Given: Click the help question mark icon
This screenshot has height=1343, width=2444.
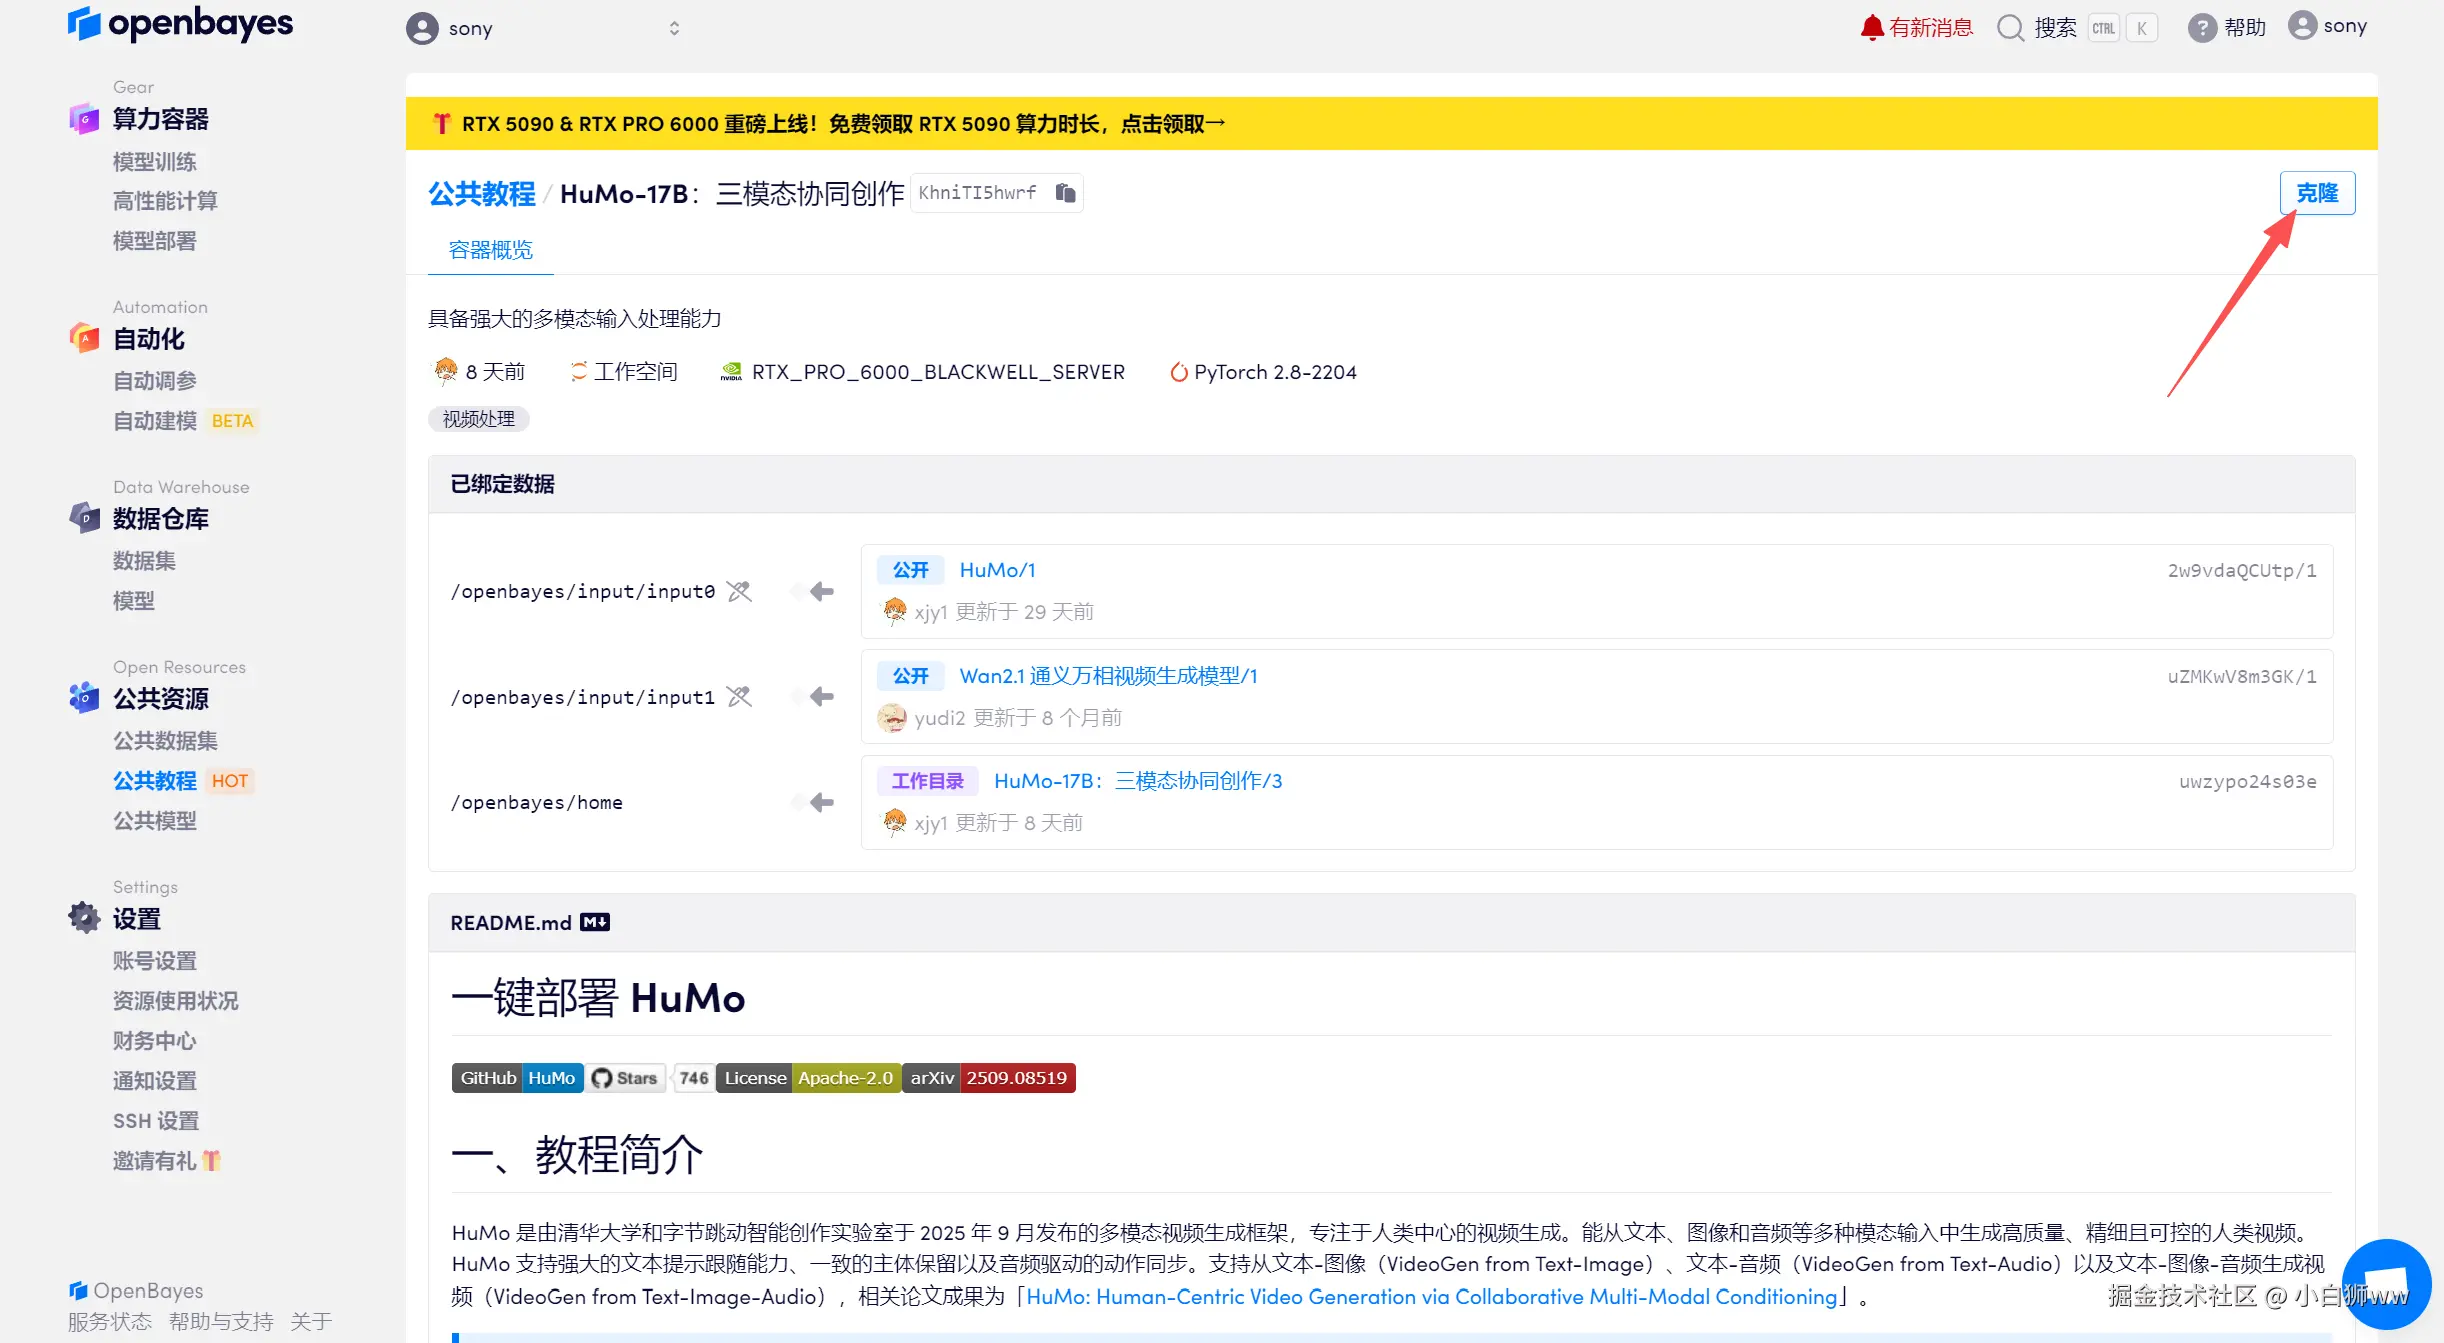Looking at the screenshot, I should (x=2201, y=27).
